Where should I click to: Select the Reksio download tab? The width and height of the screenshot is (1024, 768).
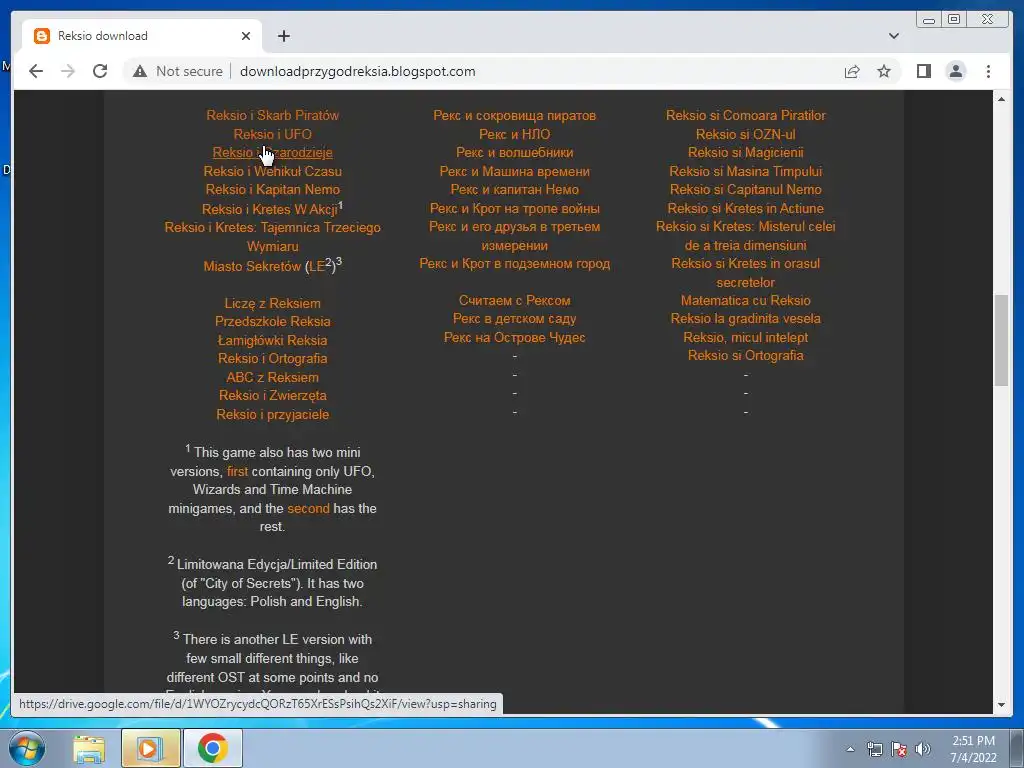pos(142,36)
